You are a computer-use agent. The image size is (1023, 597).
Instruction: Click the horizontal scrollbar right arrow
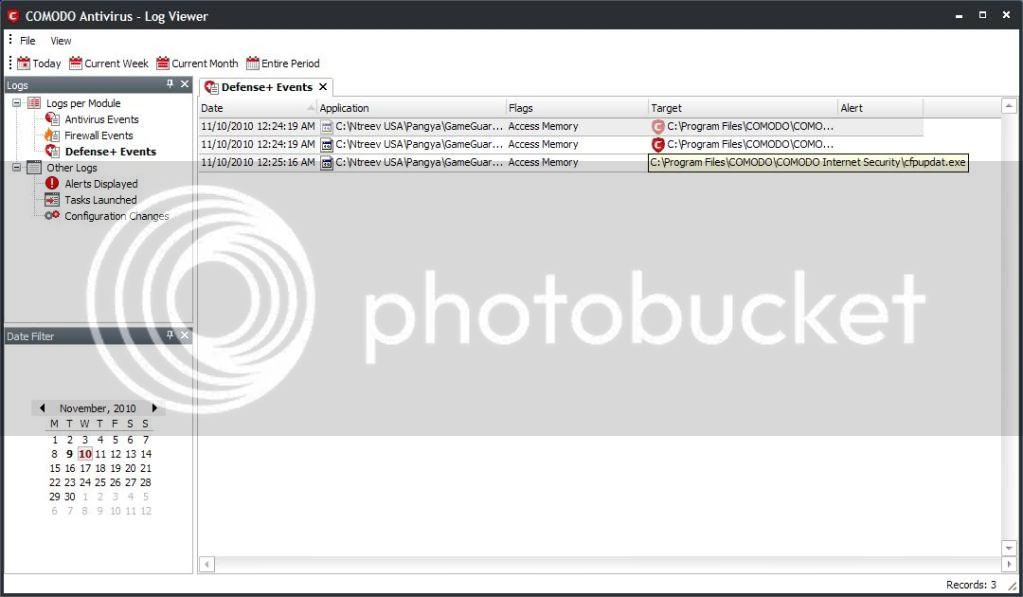(x=1009, y=564)
